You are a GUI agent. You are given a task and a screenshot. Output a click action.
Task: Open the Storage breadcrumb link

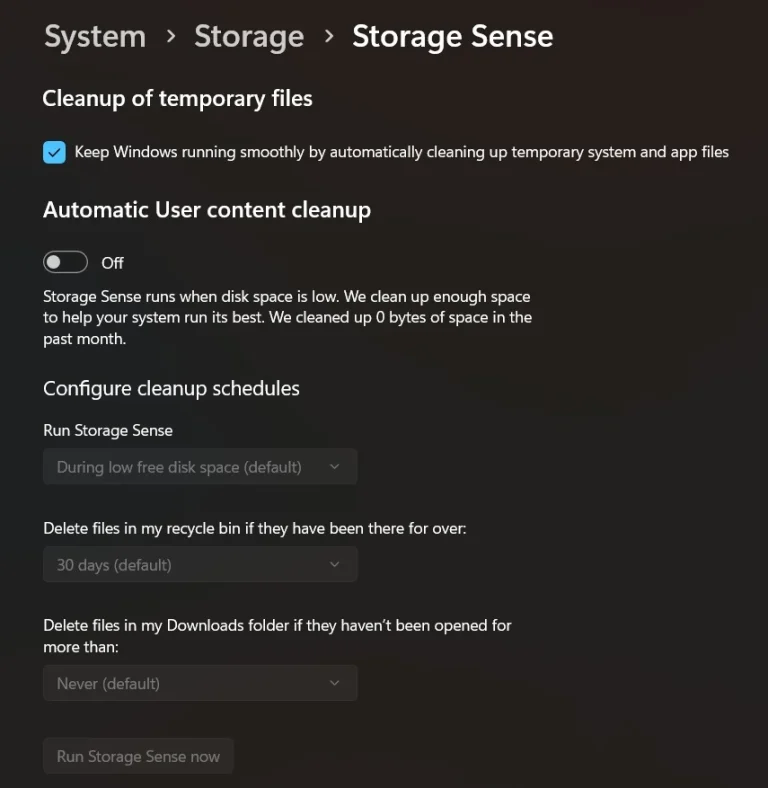click(249, 37)
